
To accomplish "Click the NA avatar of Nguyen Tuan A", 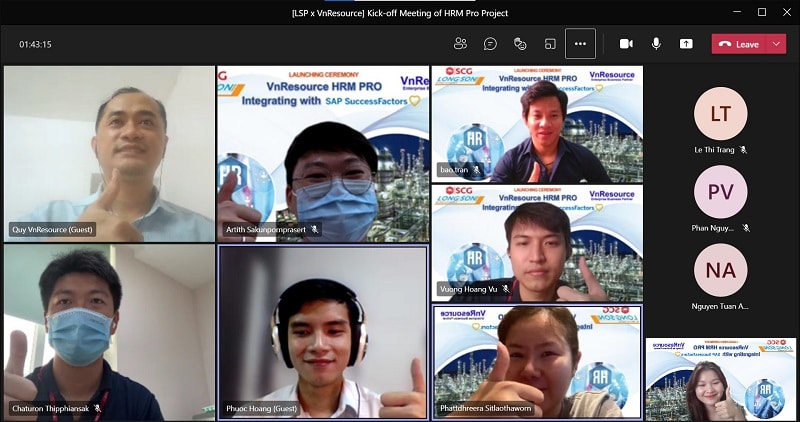I will coord(720,270).
